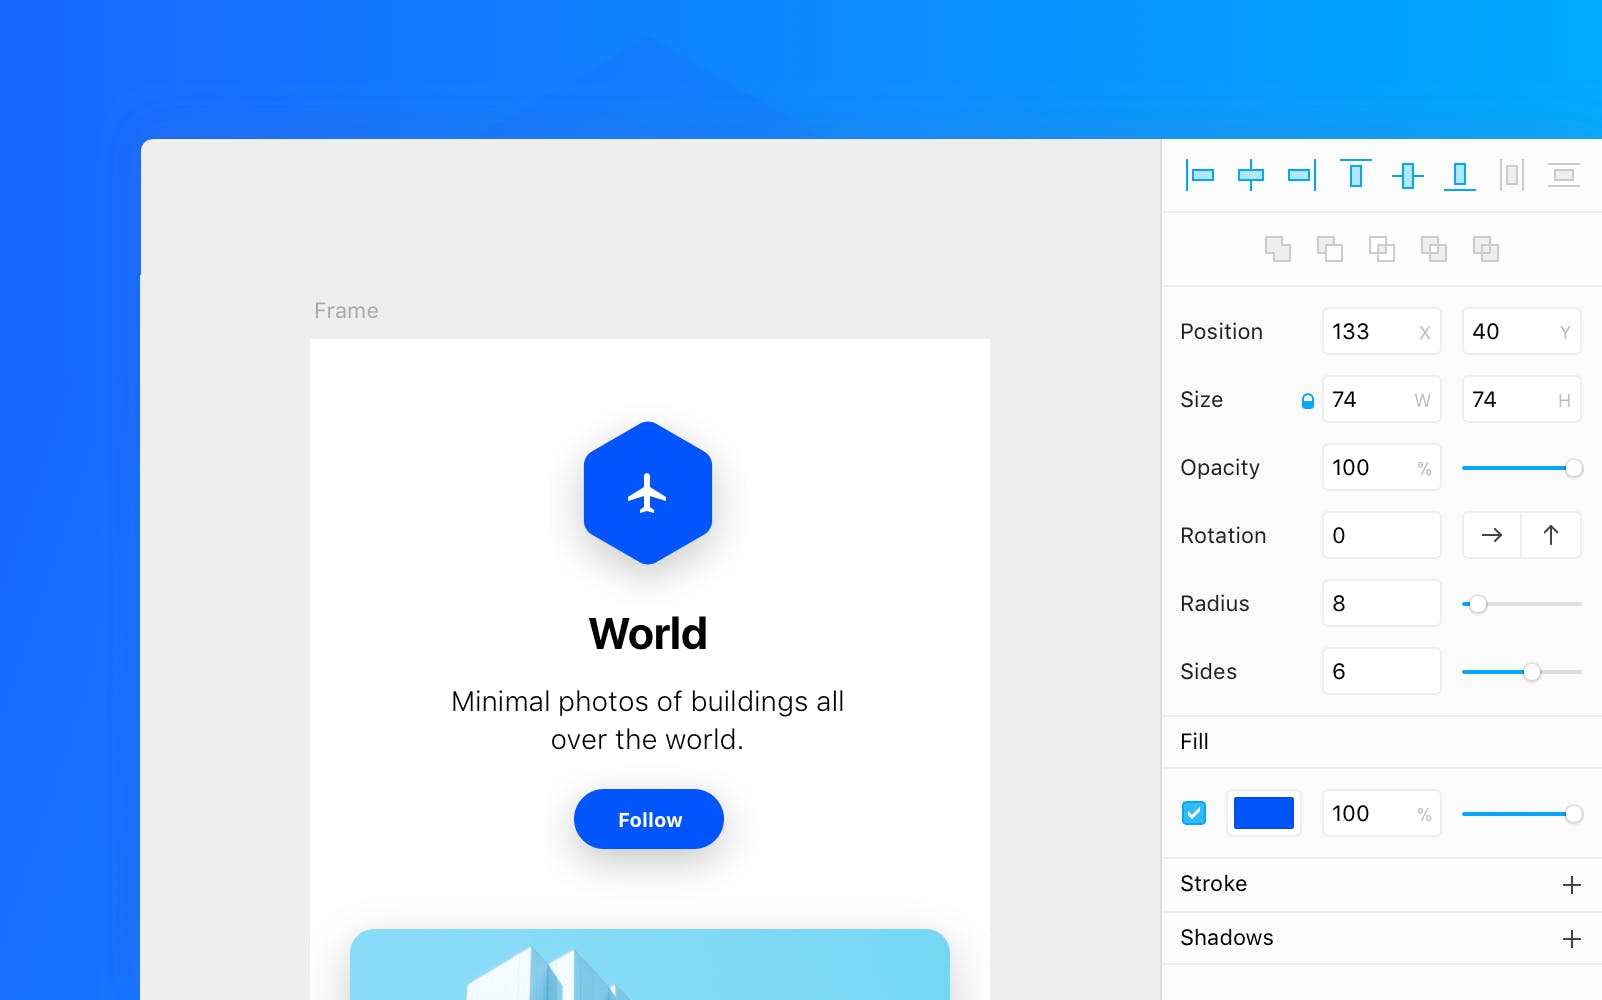The height and width of the screenshot is (1000, 1602).
Task: Add a stroke with the plus icon
Action: click(1572, 885)
